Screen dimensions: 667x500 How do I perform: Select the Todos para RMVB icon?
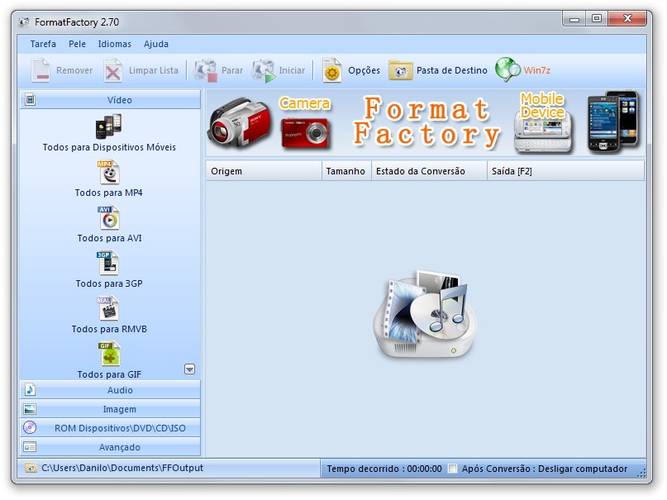(x=108, y=309)
